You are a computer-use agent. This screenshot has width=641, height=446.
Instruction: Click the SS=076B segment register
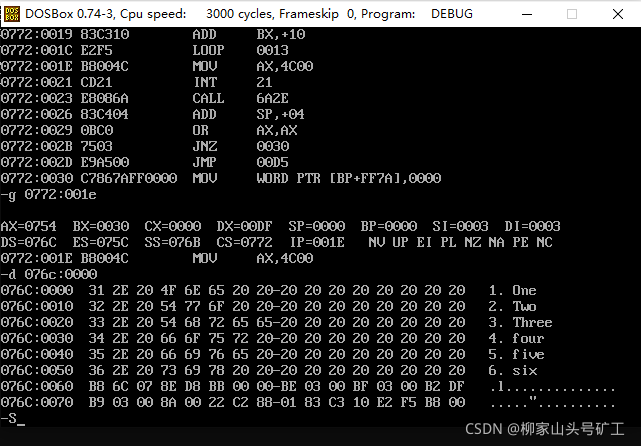(173, 242)
